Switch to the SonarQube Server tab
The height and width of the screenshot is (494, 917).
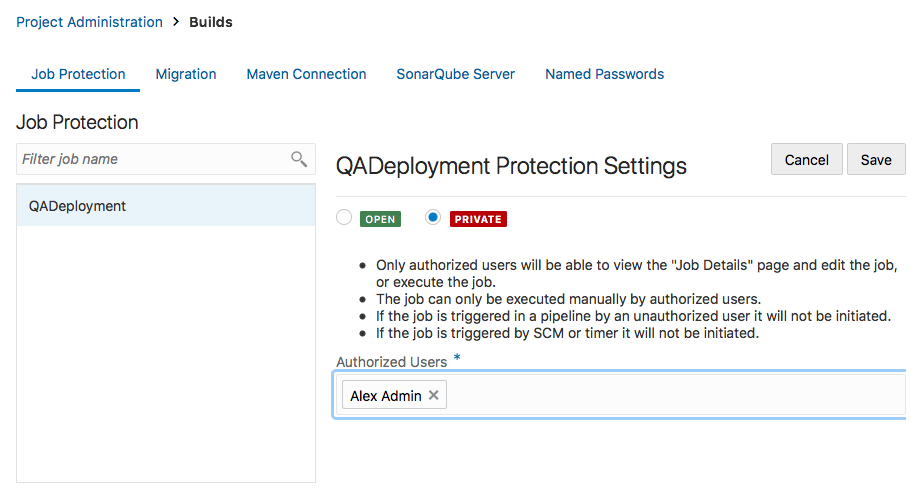(x=455, y=74)
